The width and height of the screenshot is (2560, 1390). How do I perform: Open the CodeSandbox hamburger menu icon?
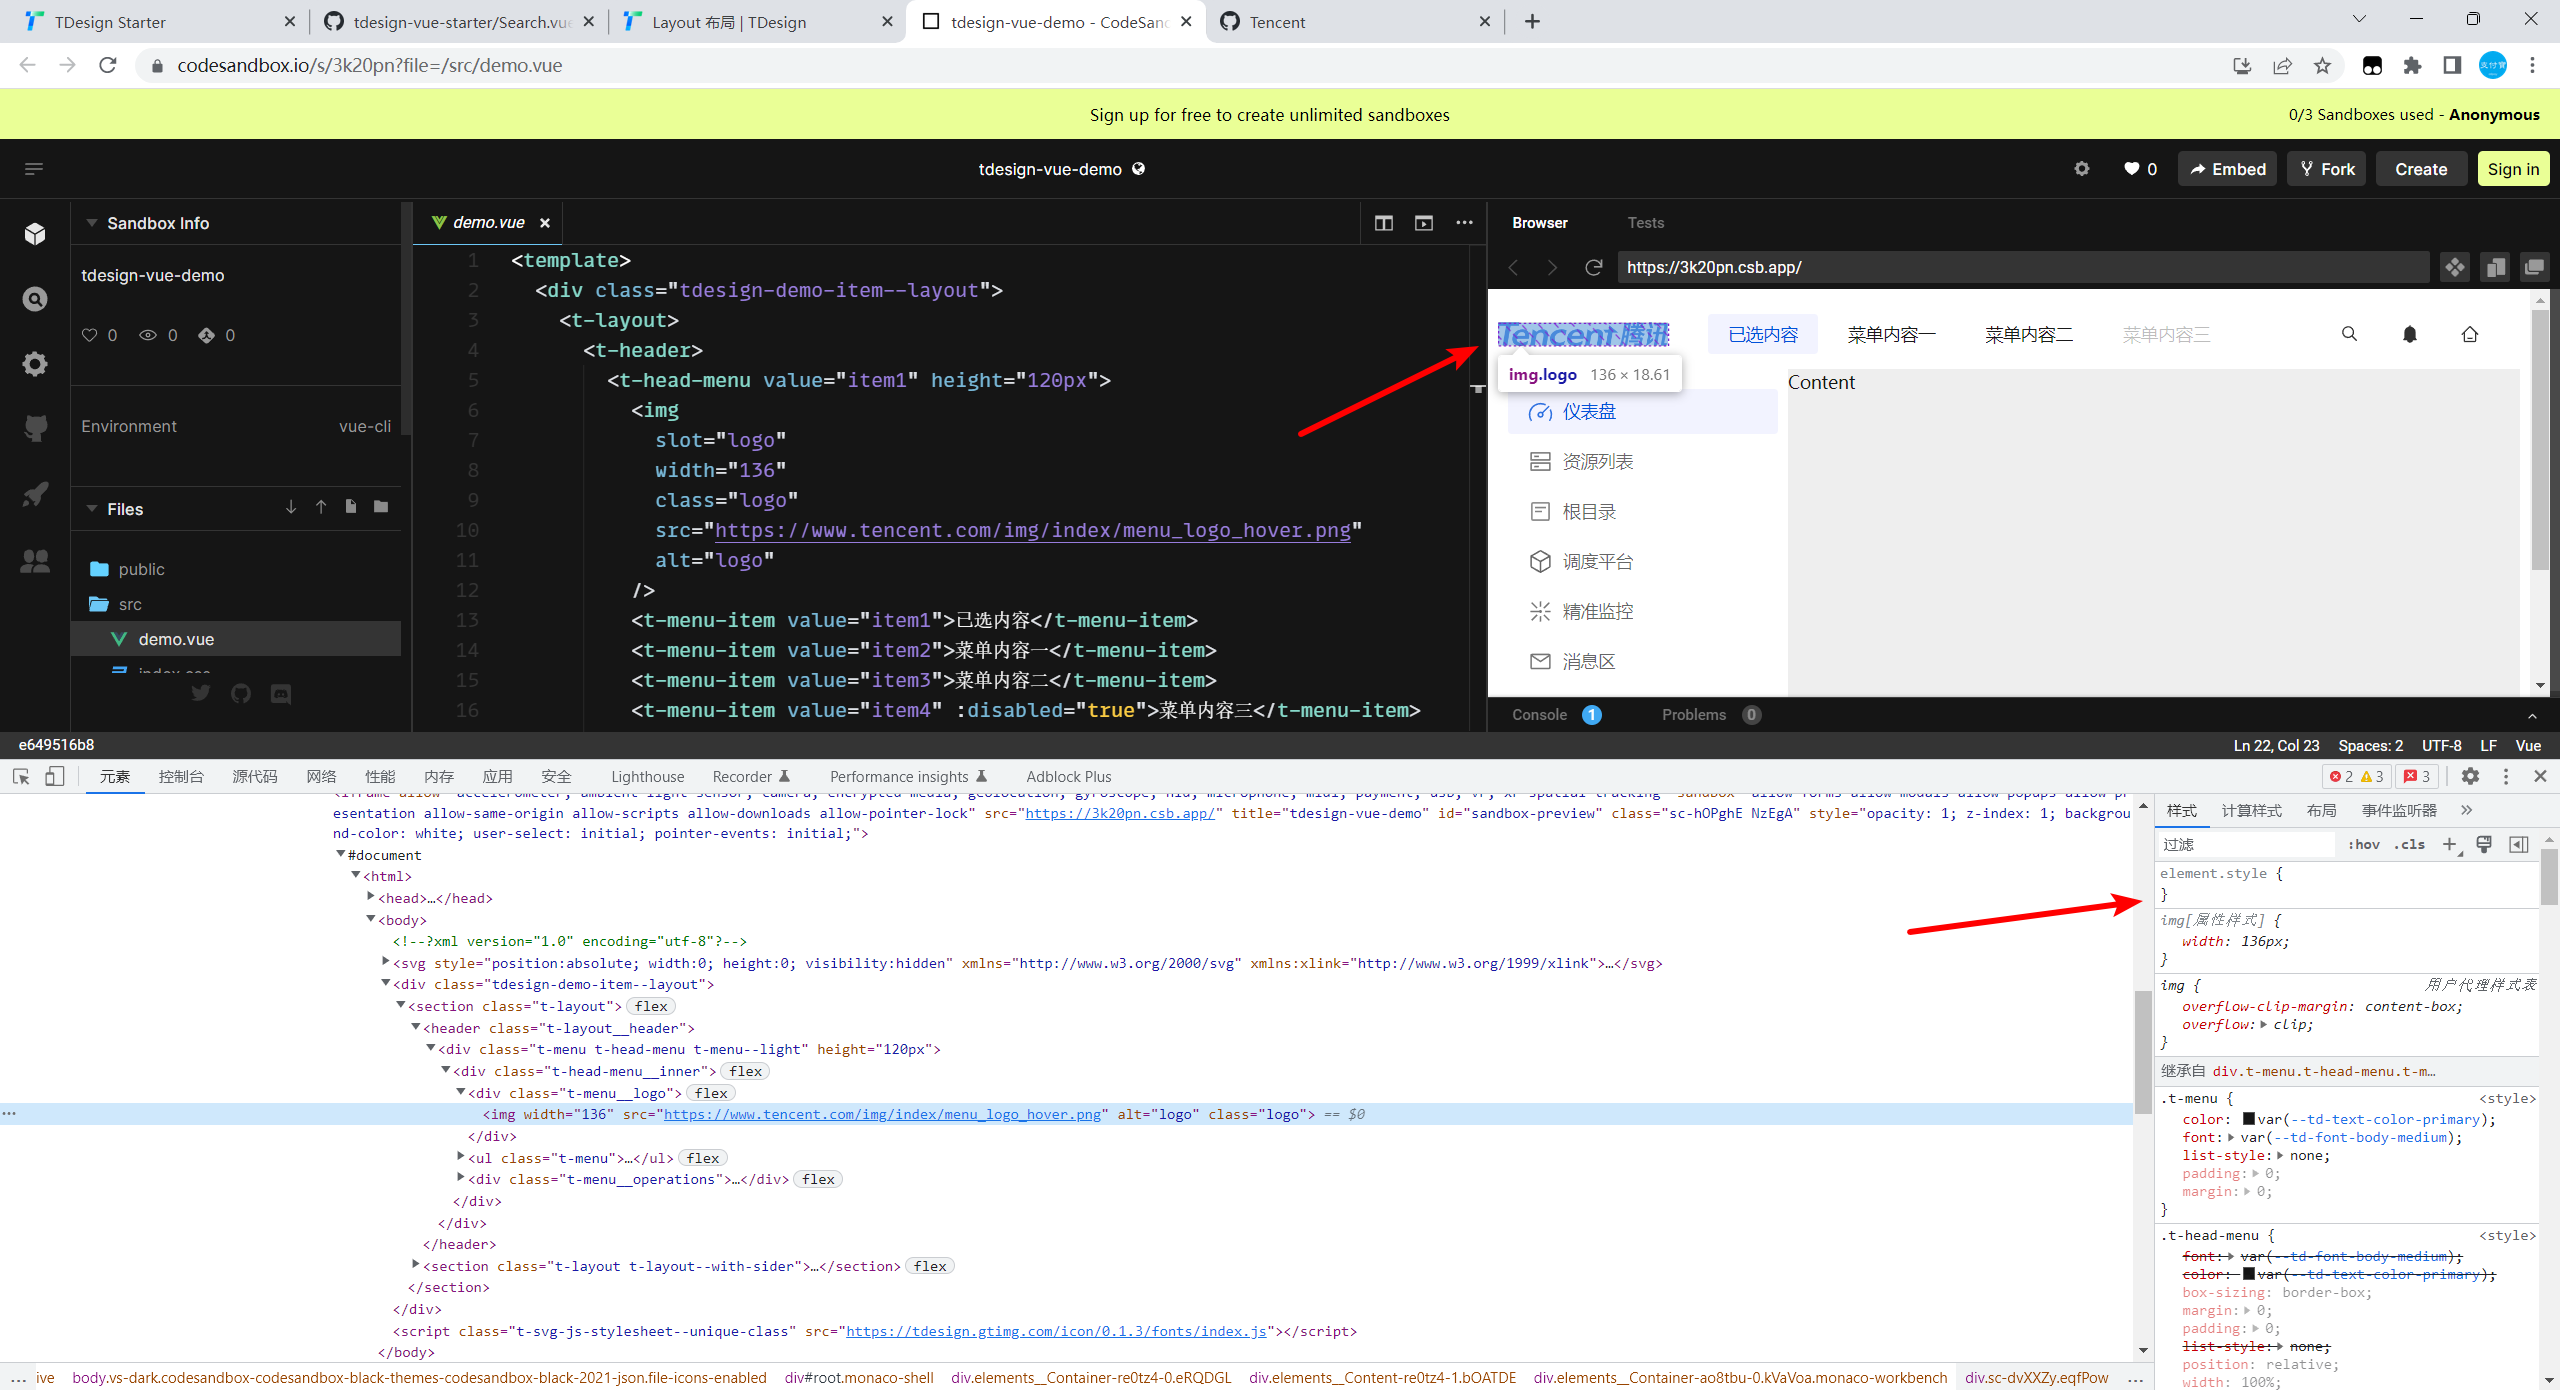pos(34,169)
